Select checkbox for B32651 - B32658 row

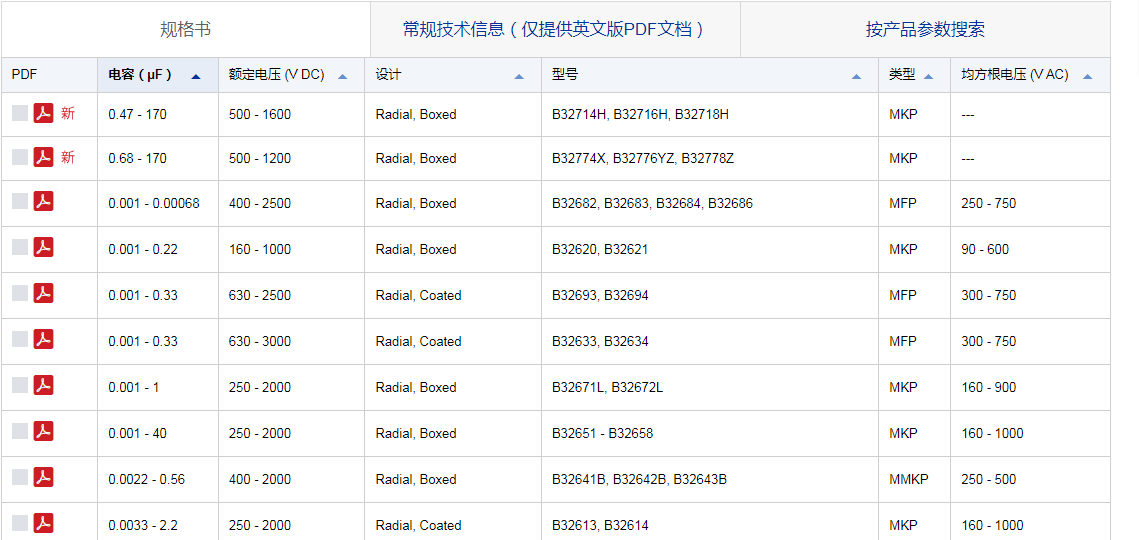point(20,432)
